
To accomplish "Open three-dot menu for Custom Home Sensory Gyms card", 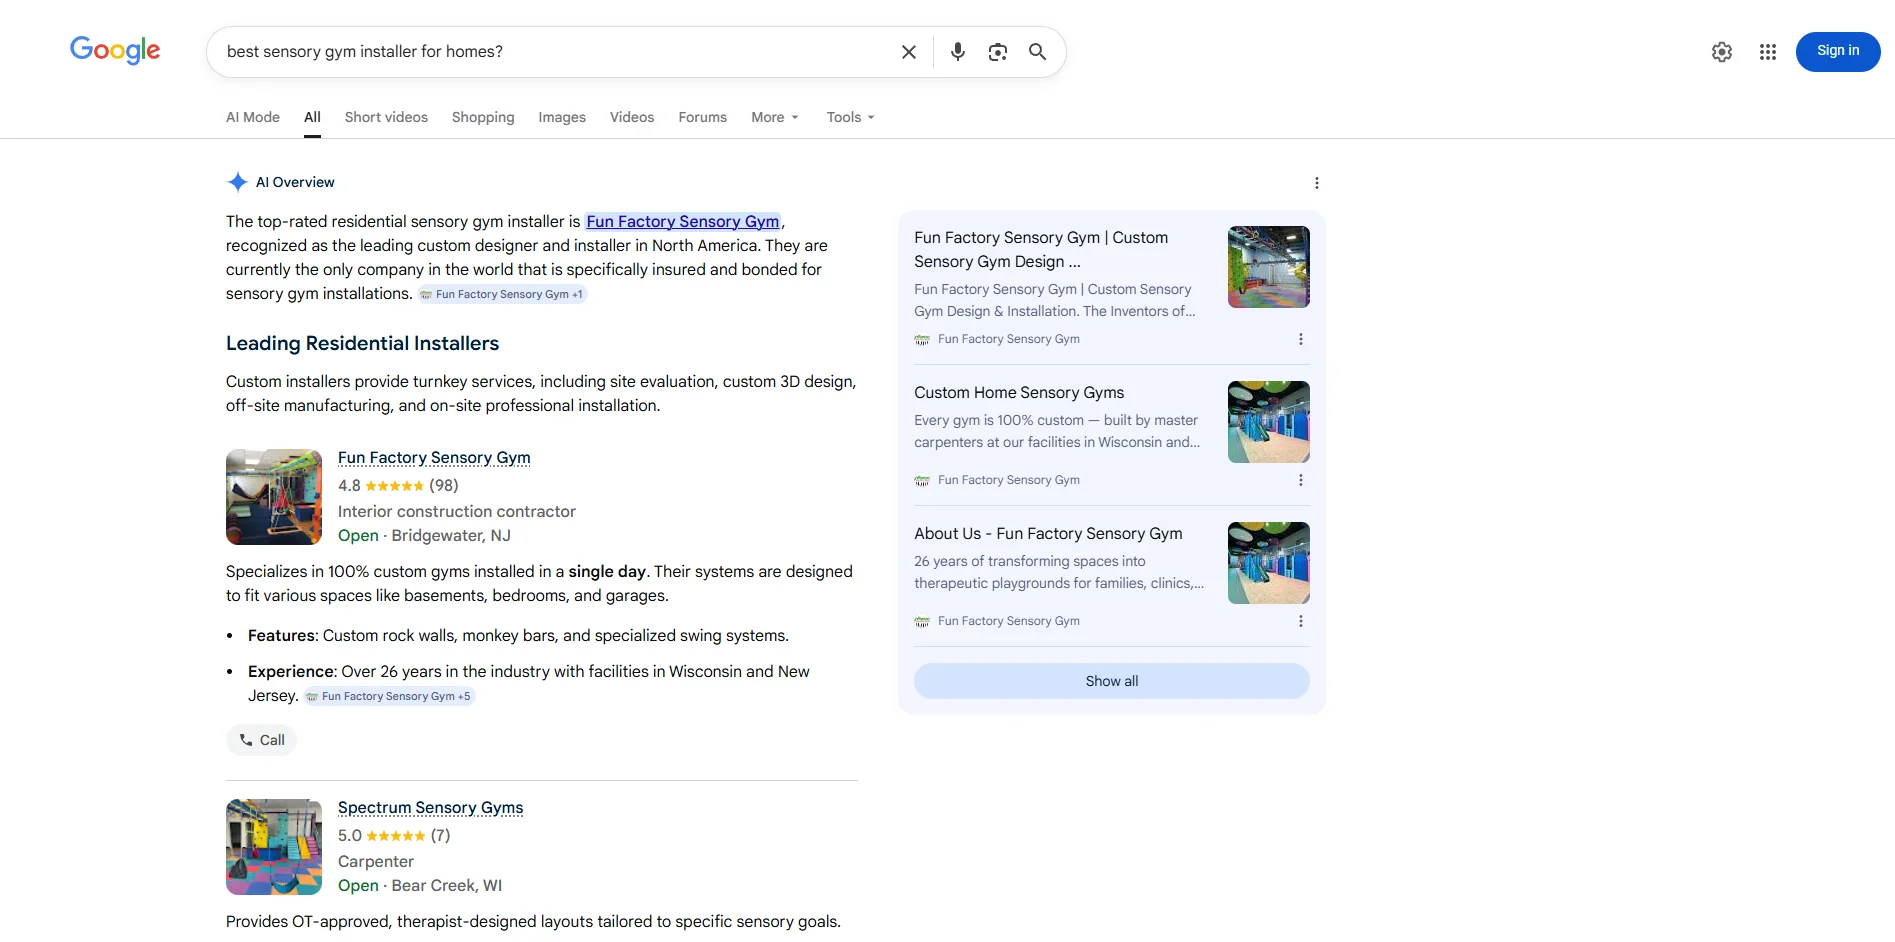I will click(1301, 480).
